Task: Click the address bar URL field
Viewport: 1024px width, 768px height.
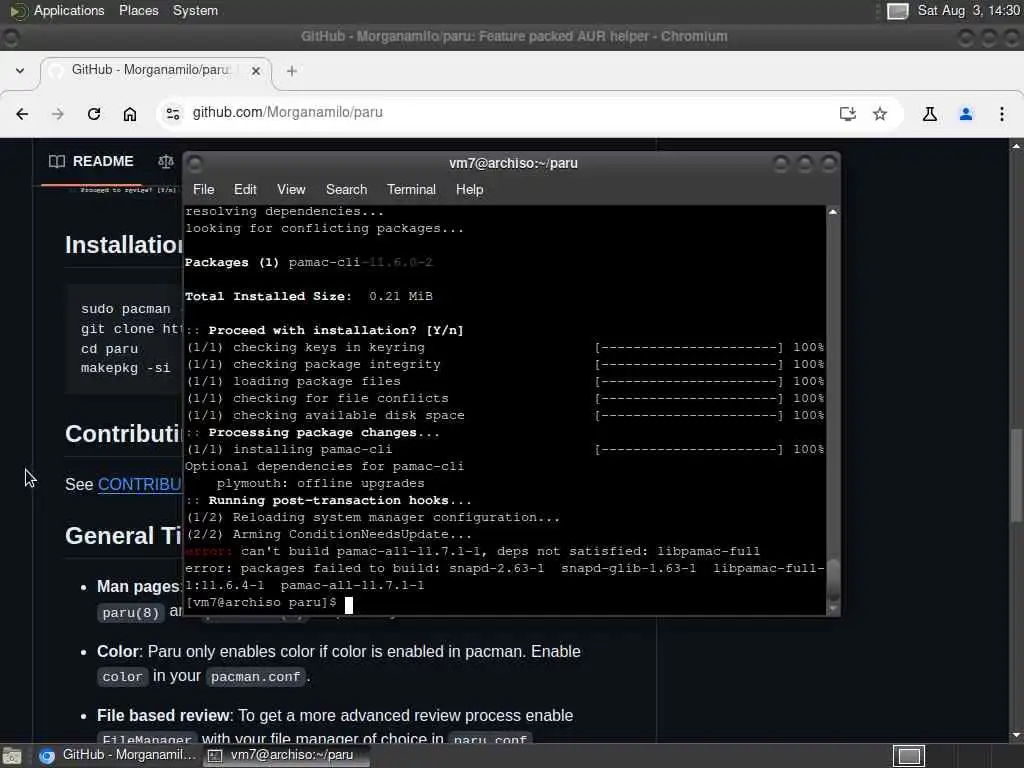Action: tap(509, 112)
